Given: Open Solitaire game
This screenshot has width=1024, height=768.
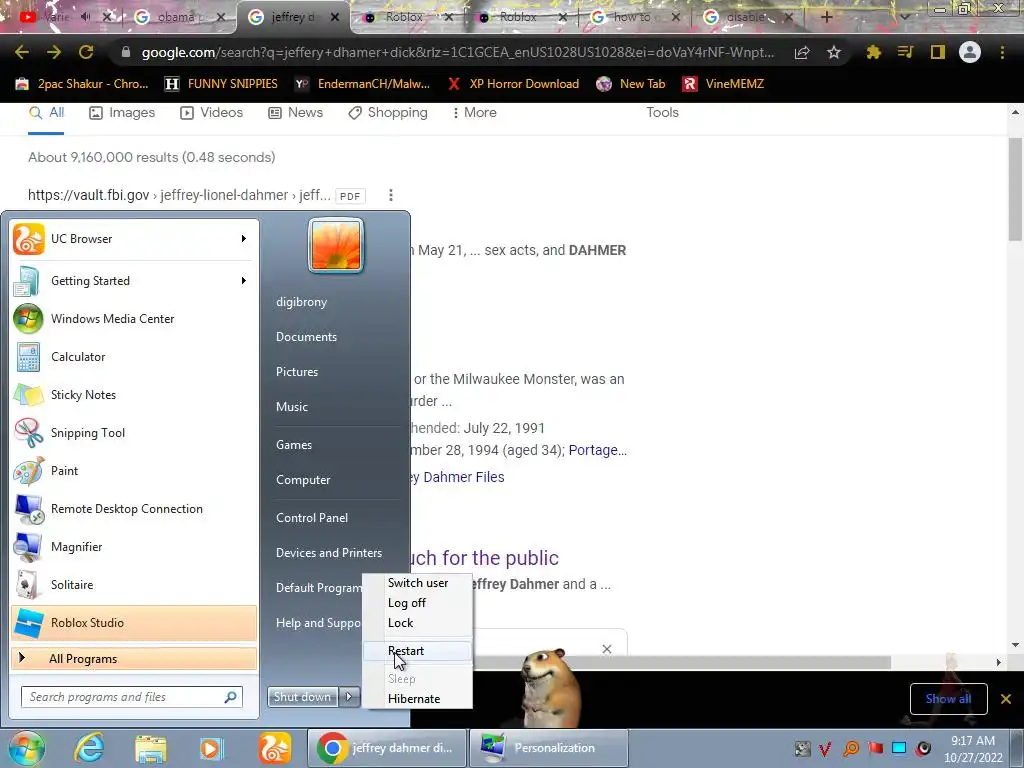Looking at the screenshot, I should pyautogui.click(x=133, y=584).
